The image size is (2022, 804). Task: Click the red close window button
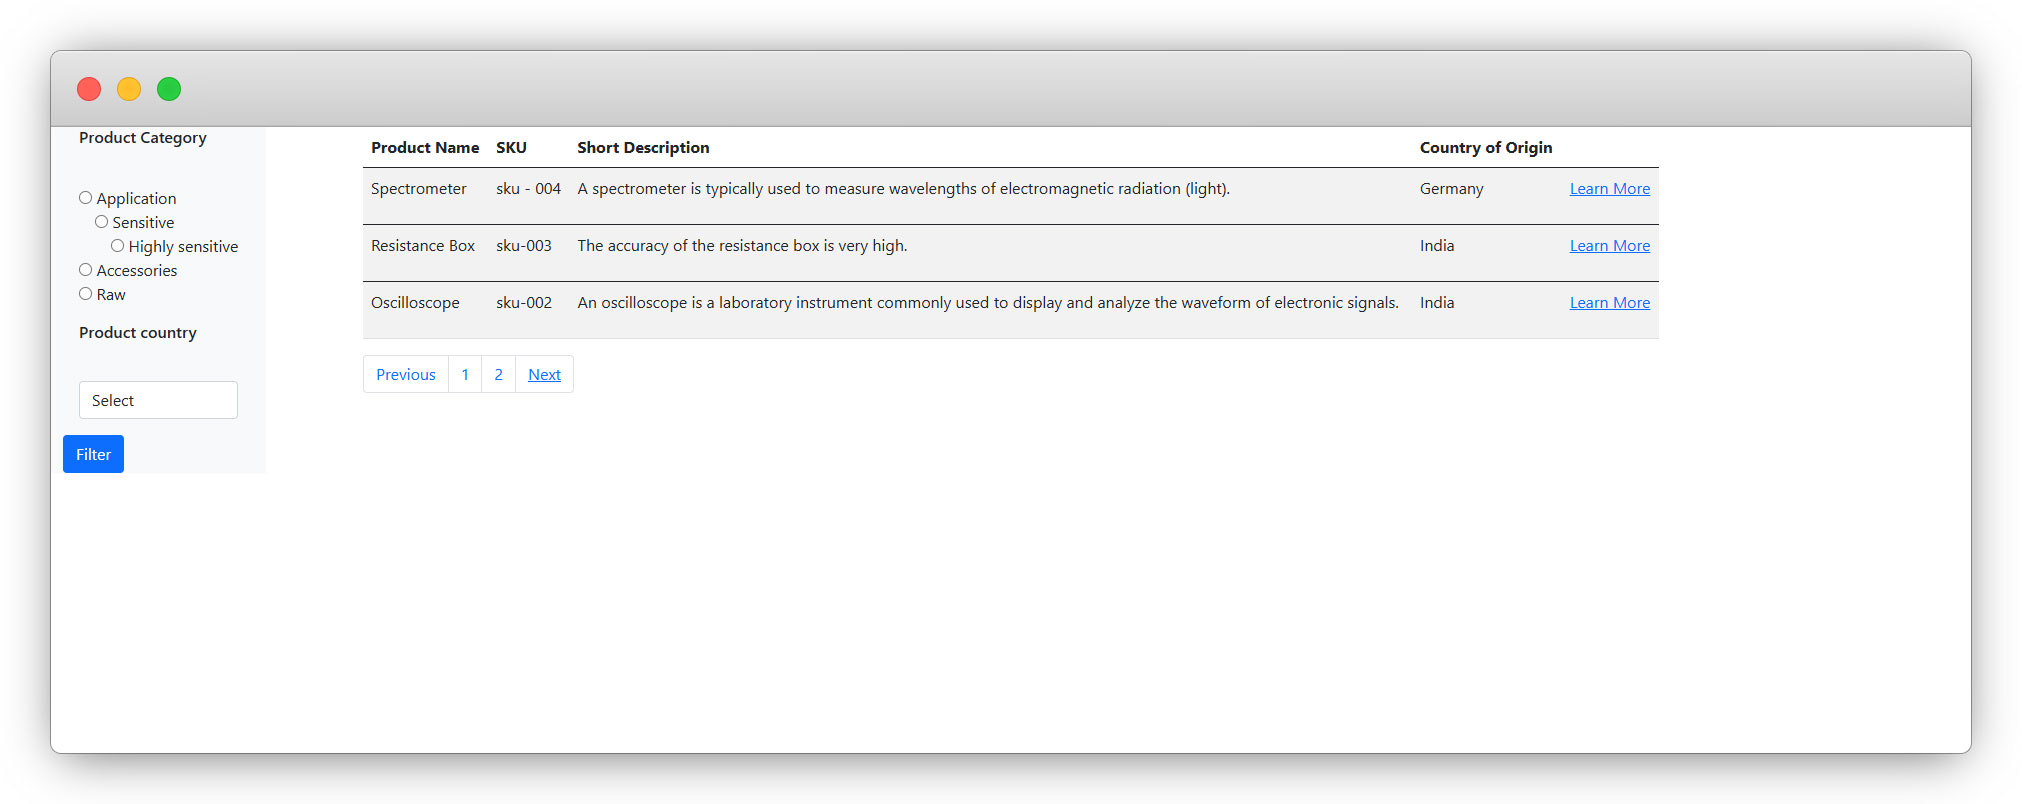tap(89, 89)
